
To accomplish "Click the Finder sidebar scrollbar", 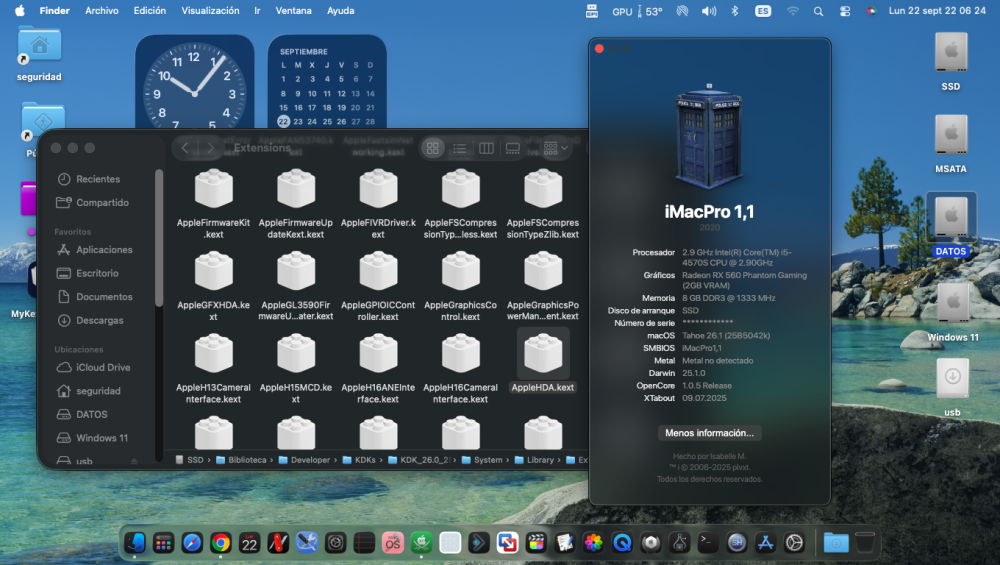I will pos(159,238).
